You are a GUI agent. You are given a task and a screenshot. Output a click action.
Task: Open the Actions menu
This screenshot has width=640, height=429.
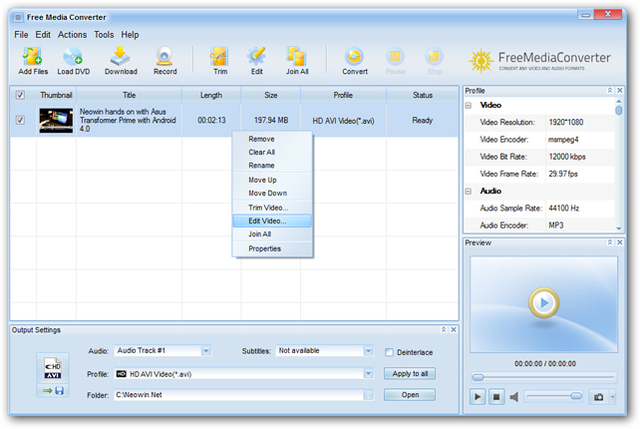click(72, 35)
